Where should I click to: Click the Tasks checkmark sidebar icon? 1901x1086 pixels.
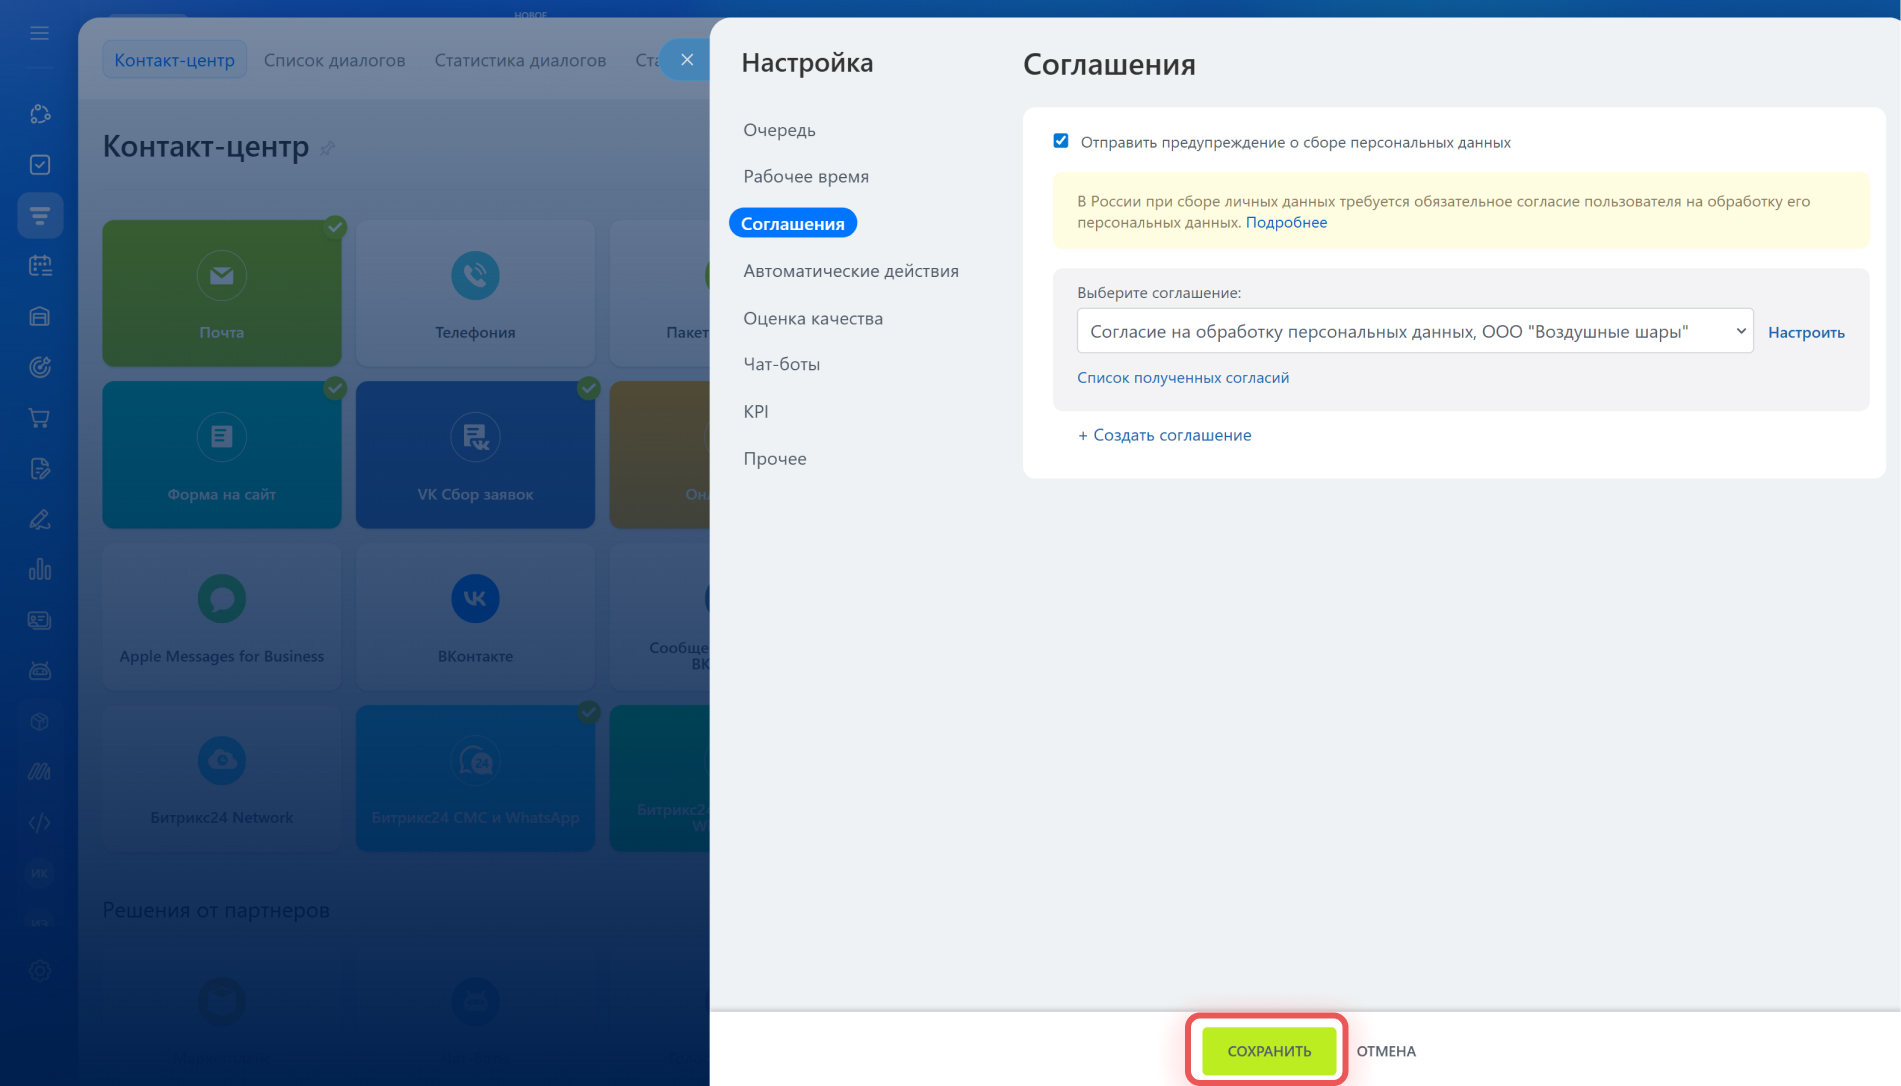click(40, 165)
